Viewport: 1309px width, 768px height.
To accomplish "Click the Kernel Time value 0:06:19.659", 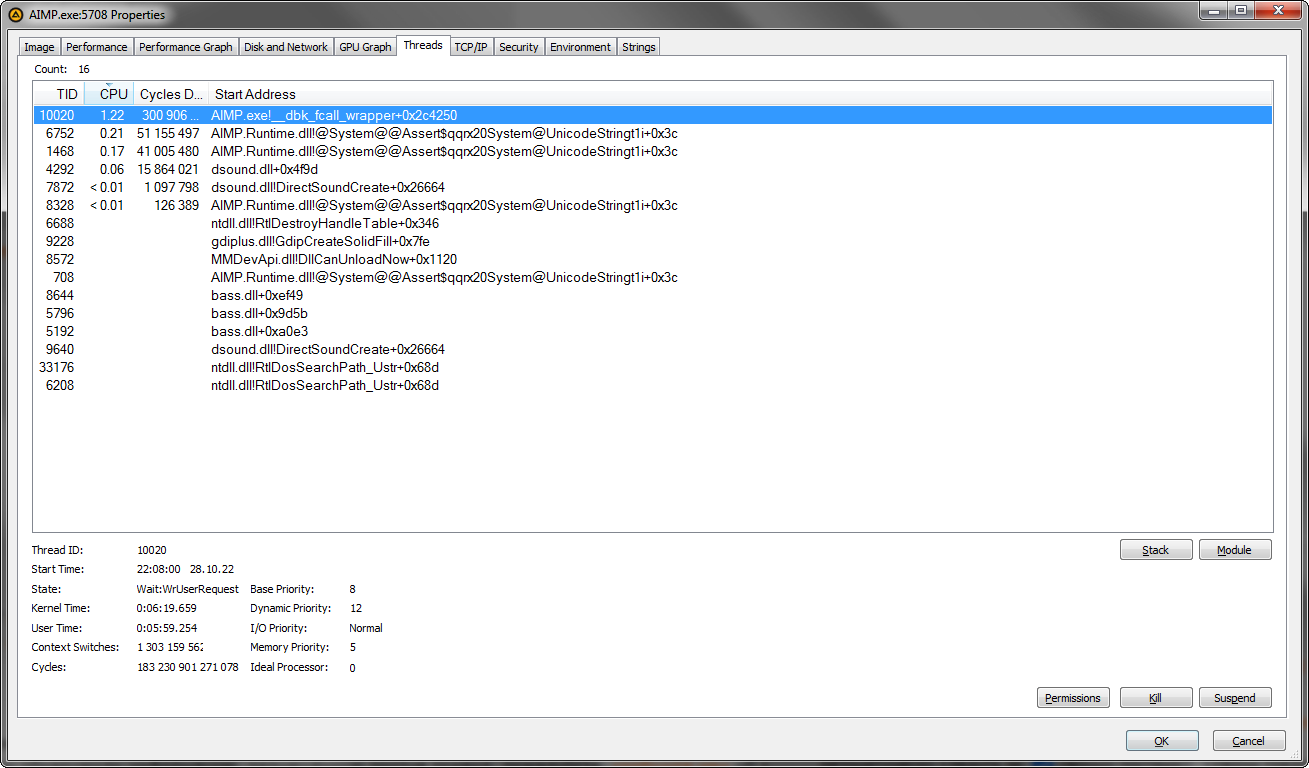I will (x=167, y=608).
